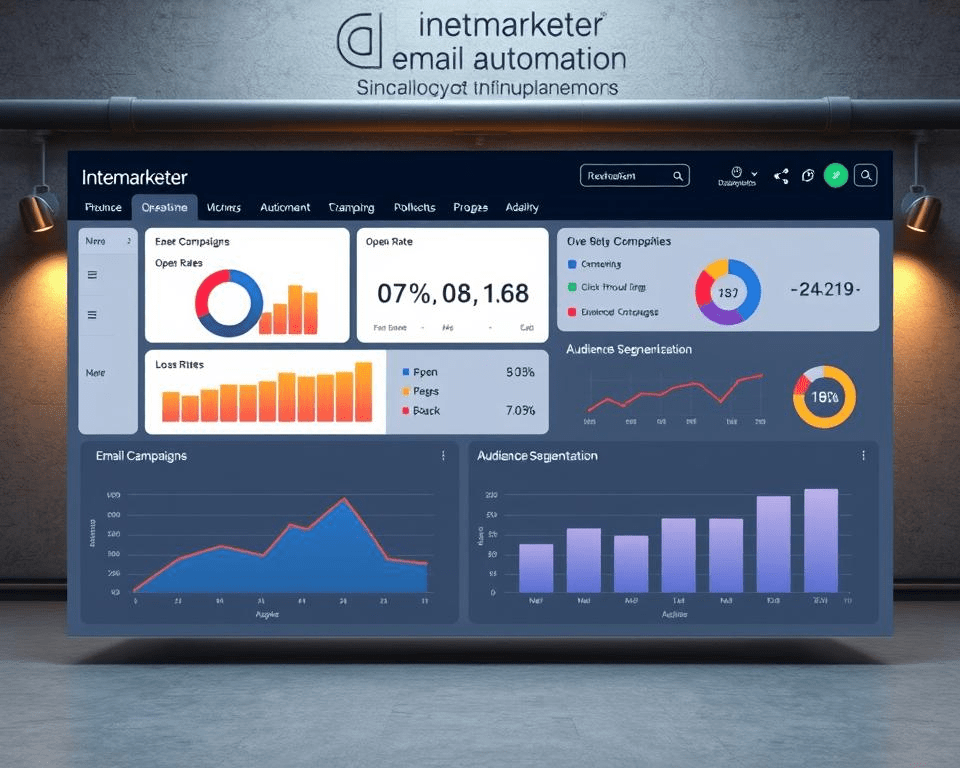
Task: Click the blue Fpen legend marker
Action: tap(405, 372)
